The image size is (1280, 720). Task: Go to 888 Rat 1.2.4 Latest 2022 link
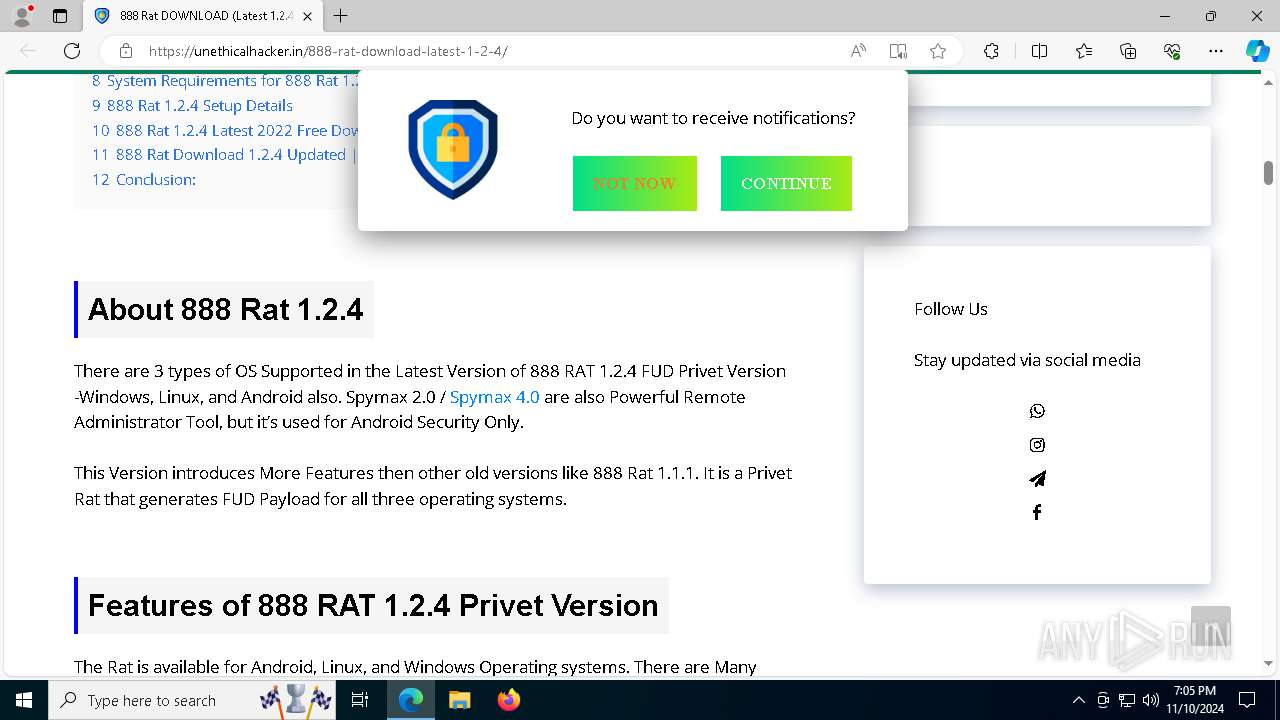225,130
